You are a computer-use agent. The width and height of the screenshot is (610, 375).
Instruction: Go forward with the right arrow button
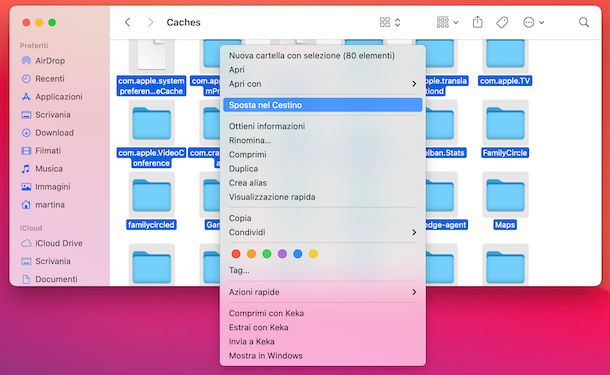(x=150, y=22)
